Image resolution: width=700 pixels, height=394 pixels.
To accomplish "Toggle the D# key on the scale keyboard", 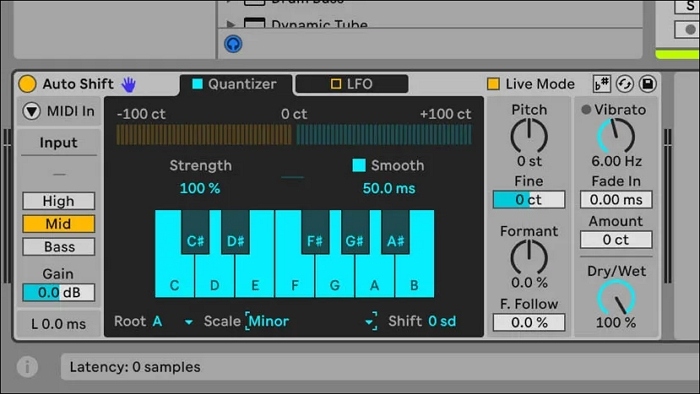I will pyautogui.click(x=235, y=232).
